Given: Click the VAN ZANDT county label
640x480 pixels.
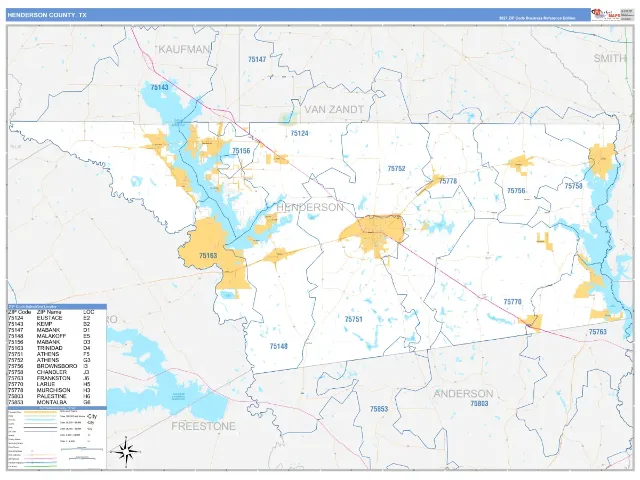Looking at the screenshot, I should coord(334,109).
